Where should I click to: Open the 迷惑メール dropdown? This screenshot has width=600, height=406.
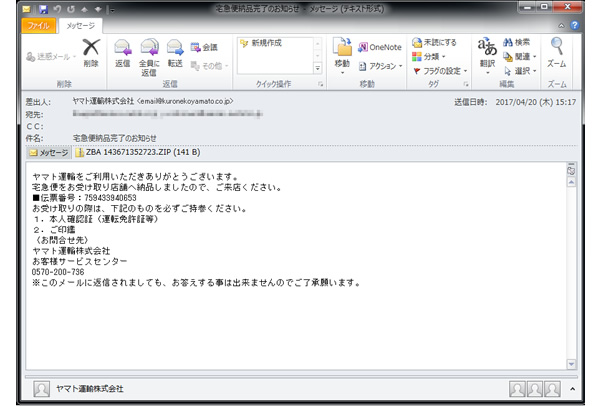(x=51, y=57)
